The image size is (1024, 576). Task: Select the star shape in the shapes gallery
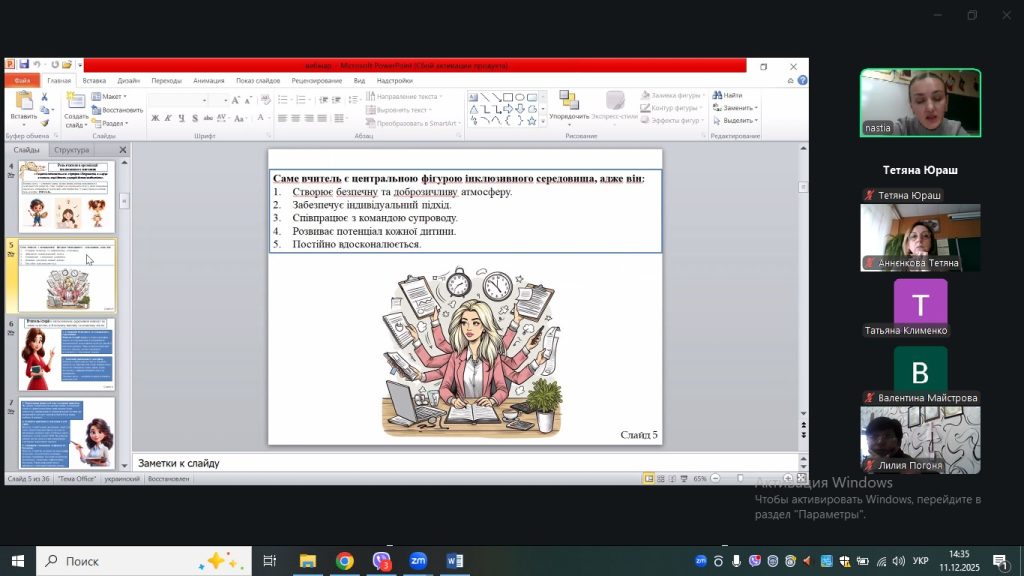(x=531, y=120)
